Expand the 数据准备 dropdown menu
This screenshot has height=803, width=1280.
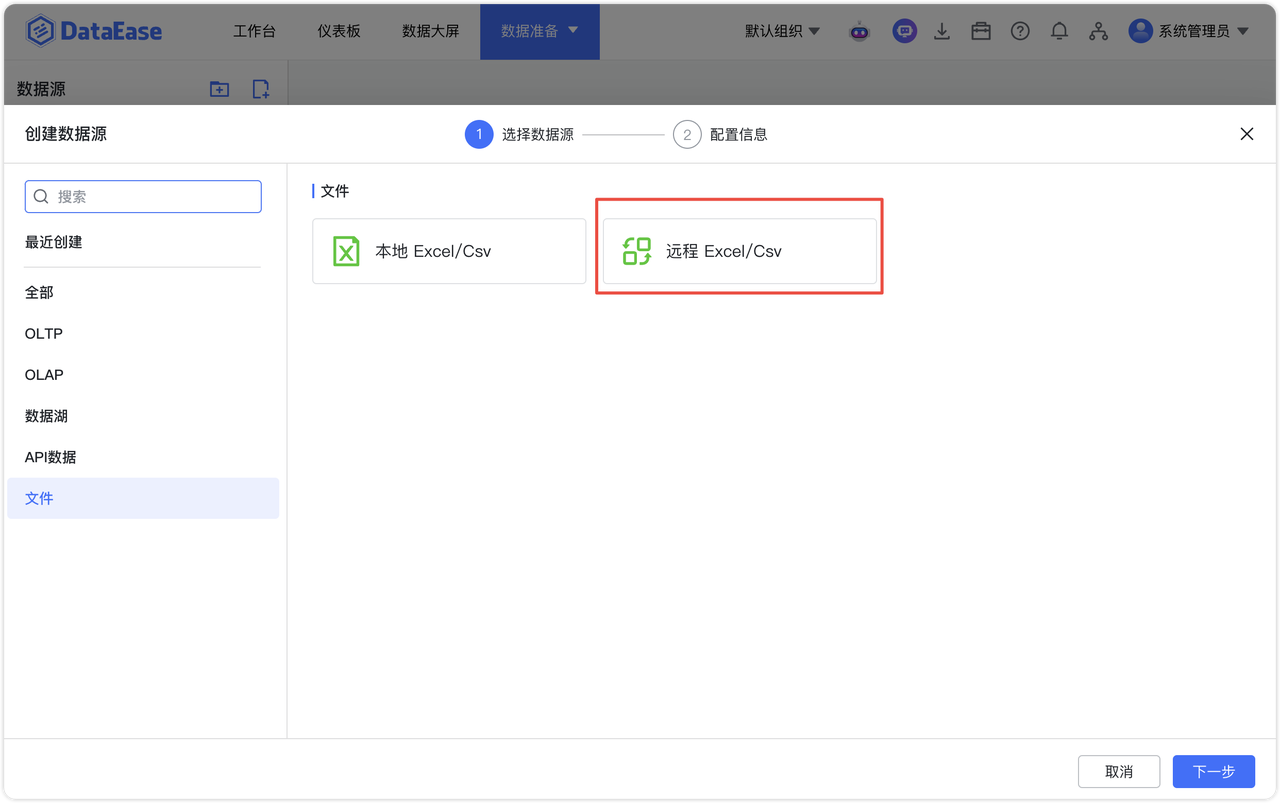pos(540,31)
